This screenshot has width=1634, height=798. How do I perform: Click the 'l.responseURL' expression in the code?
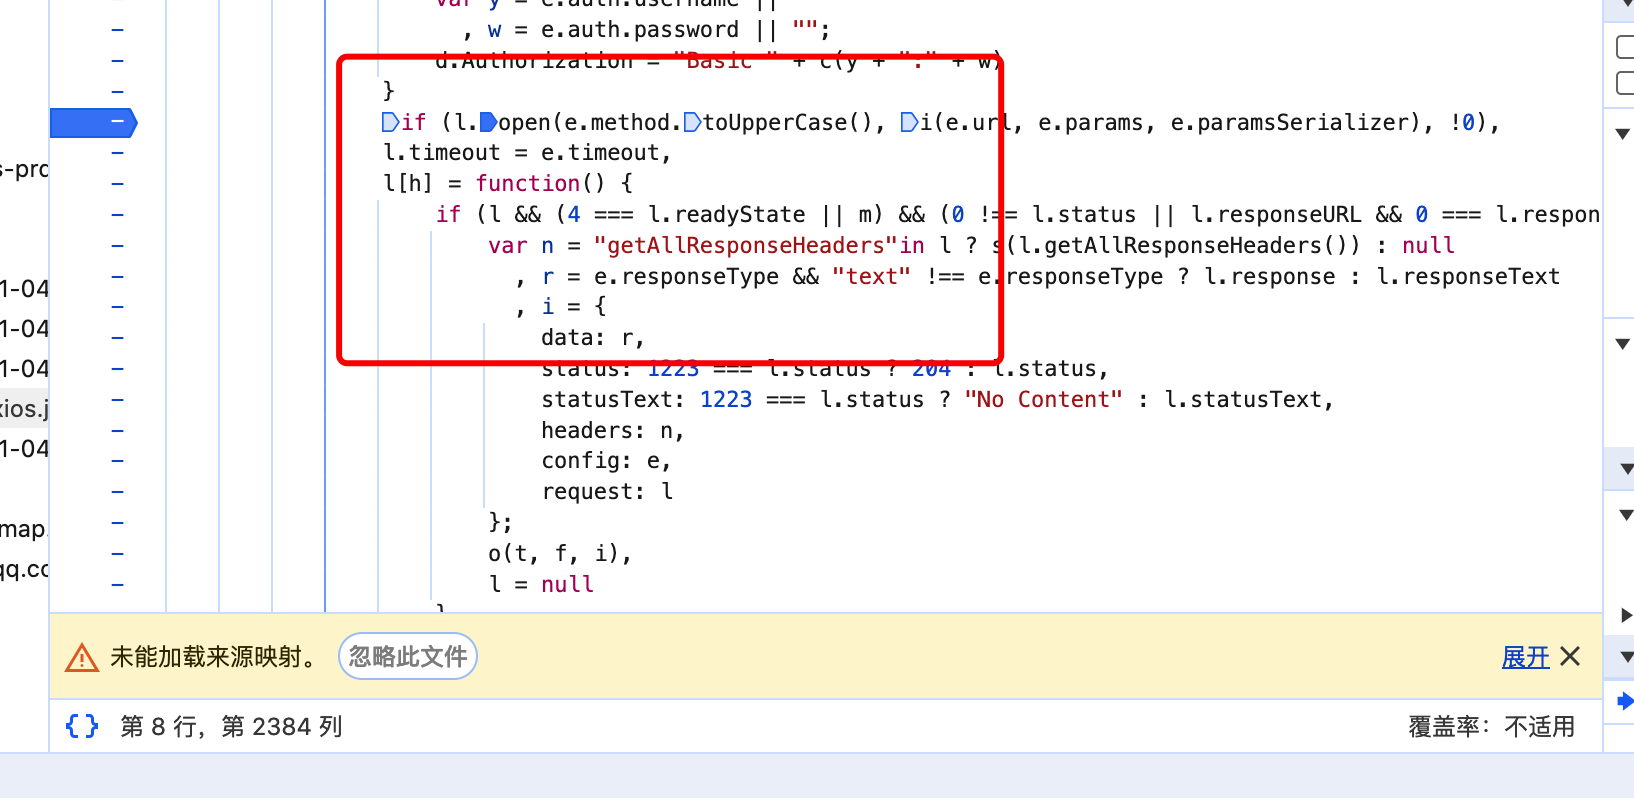[1276, 214]
